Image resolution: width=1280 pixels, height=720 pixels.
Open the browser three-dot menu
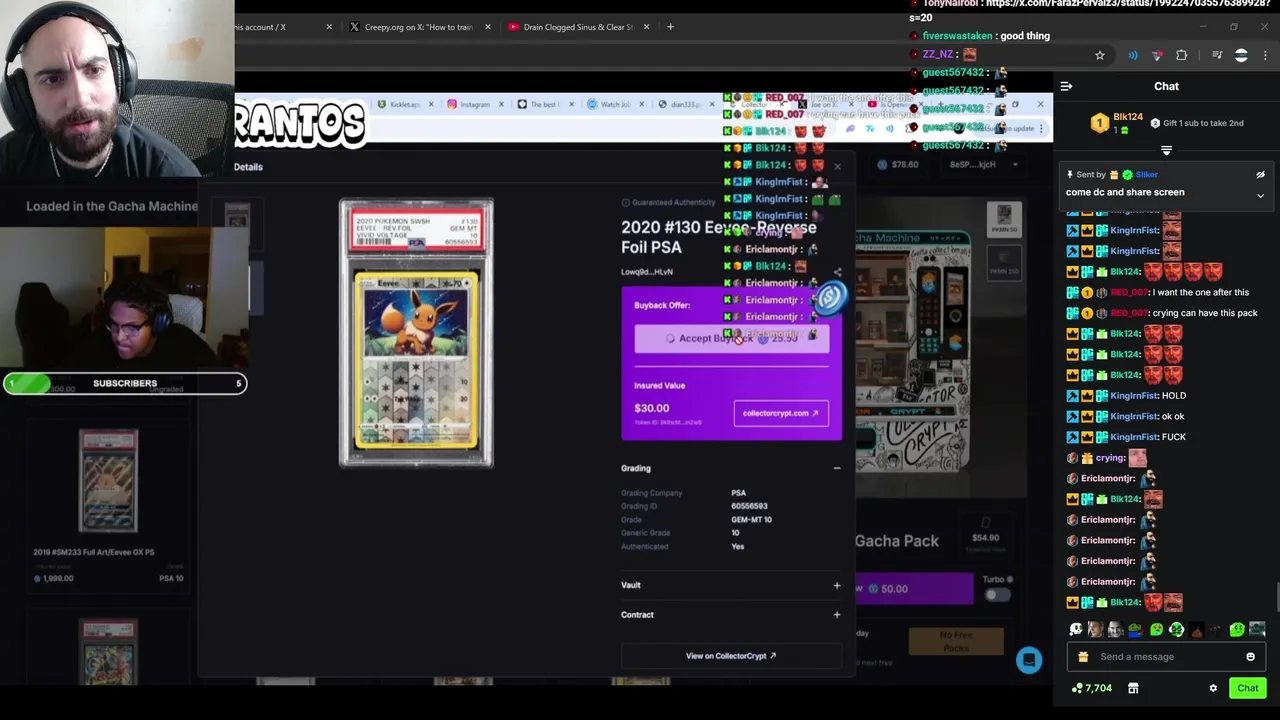[x=1265, y=56]
